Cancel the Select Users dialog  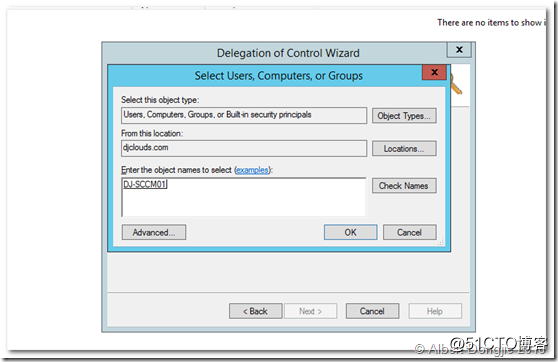tap(409, 232)
